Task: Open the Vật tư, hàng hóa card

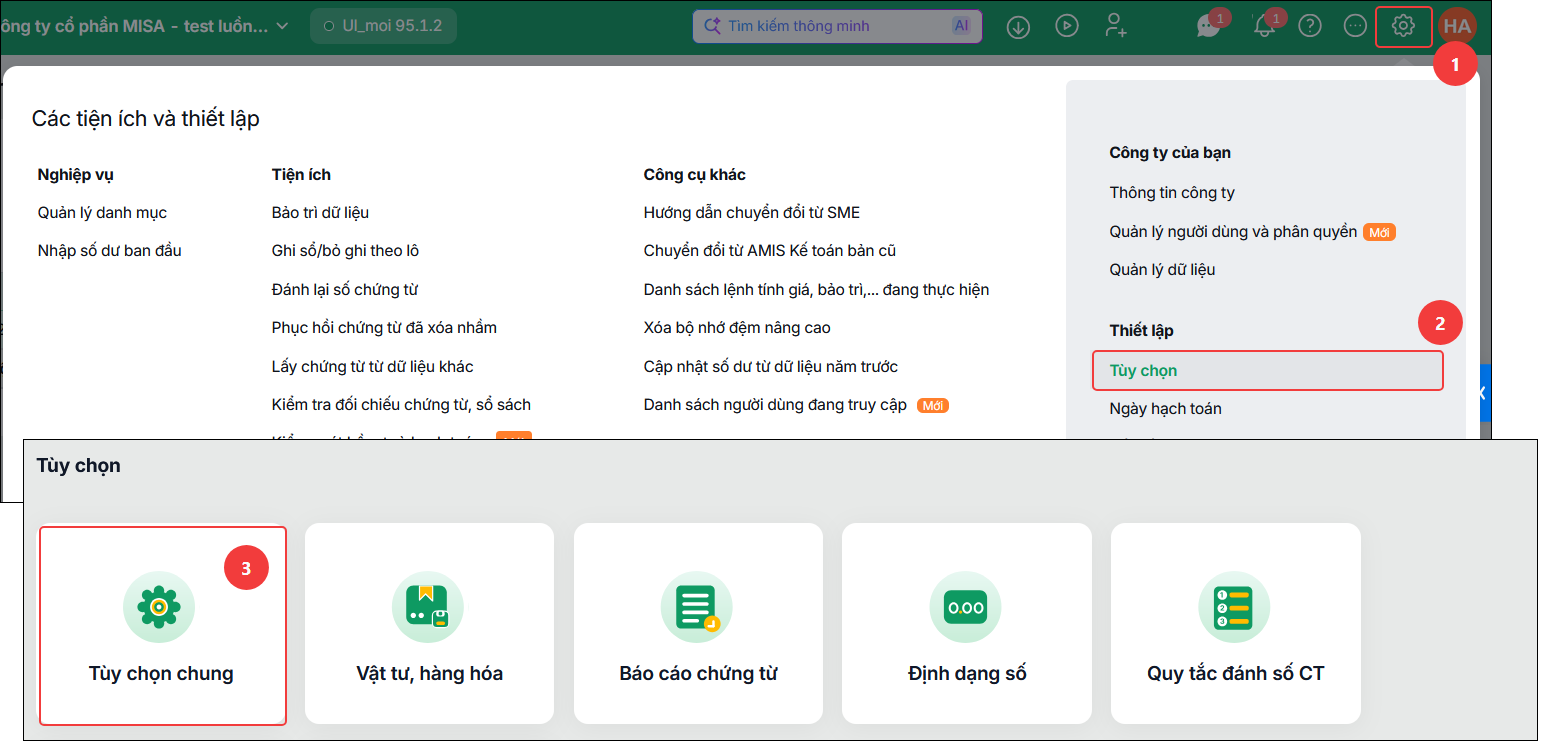Action: click(x=429, y=623)
